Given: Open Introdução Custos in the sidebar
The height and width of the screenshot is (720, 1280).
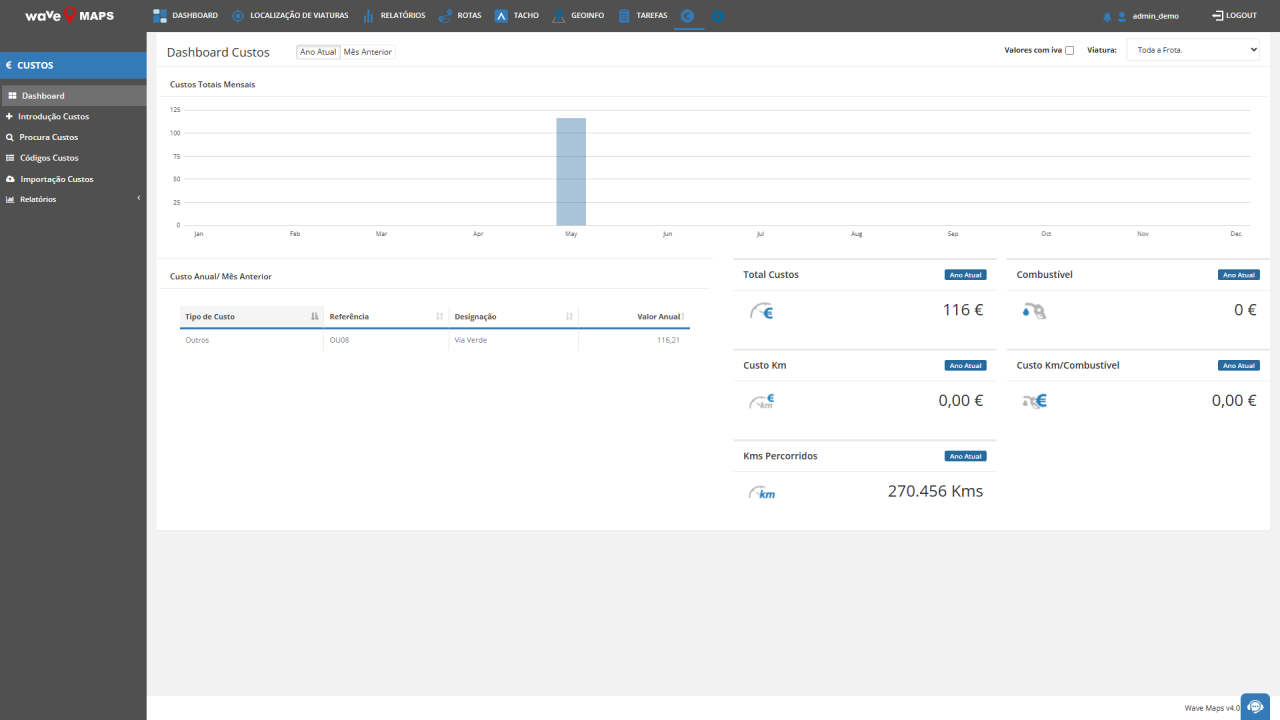Looking at the screenshot, I should pos(54,117).
